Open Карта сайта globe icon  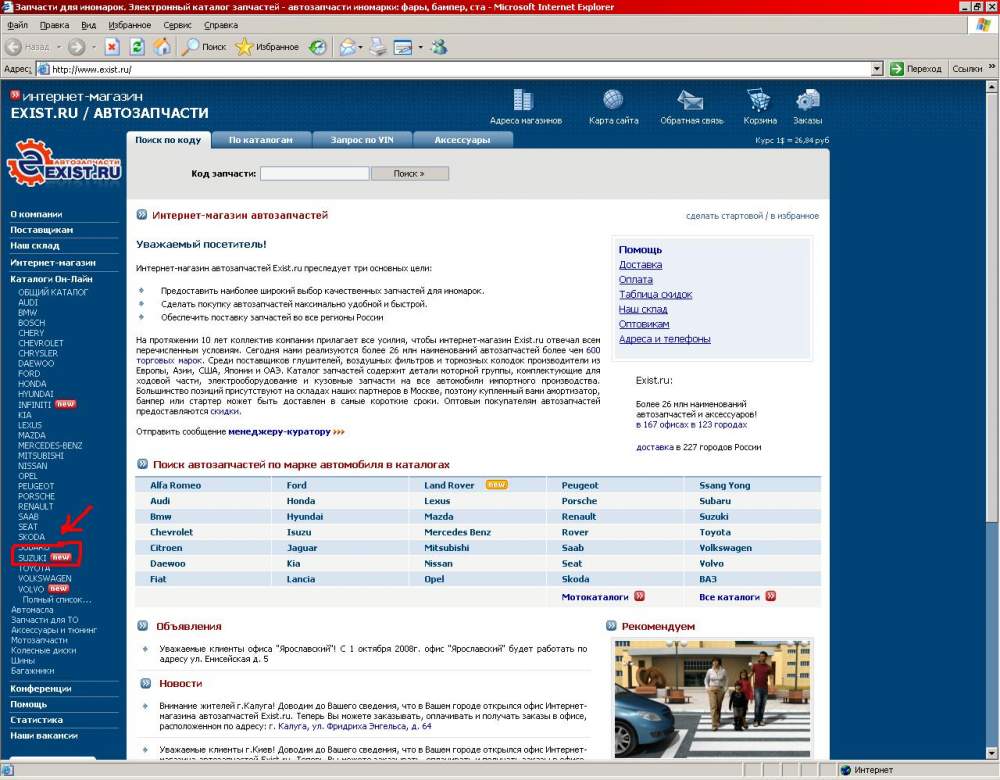[x=613, y=99]
